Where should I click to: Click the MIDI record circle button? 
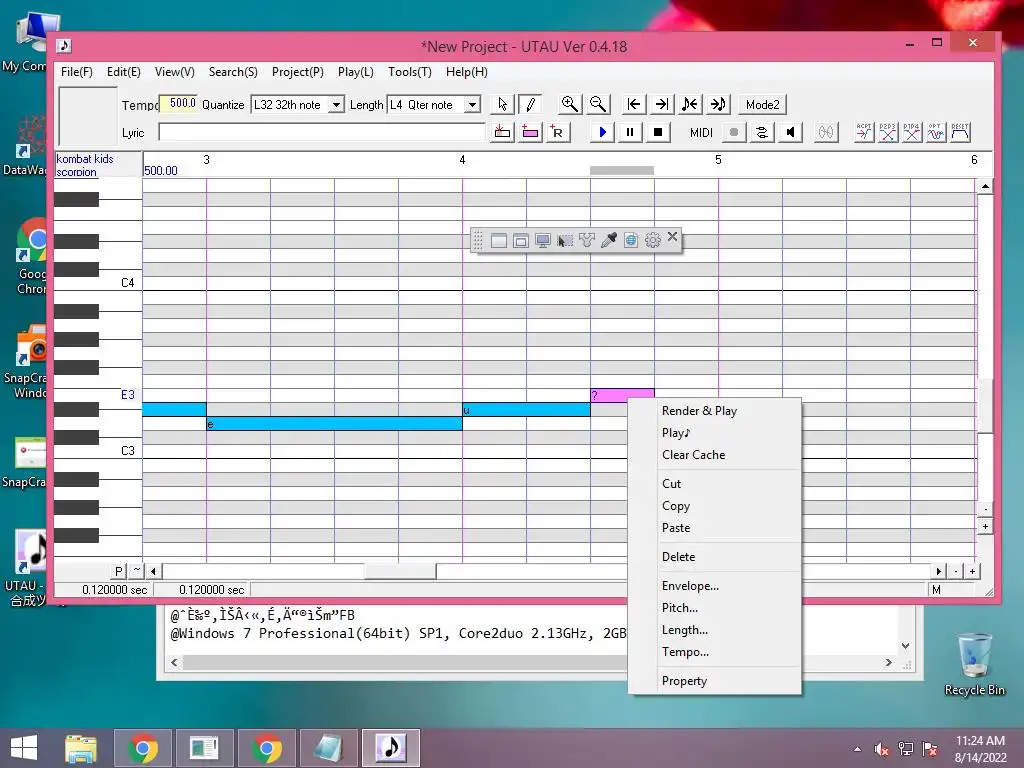tap(734, 133)
